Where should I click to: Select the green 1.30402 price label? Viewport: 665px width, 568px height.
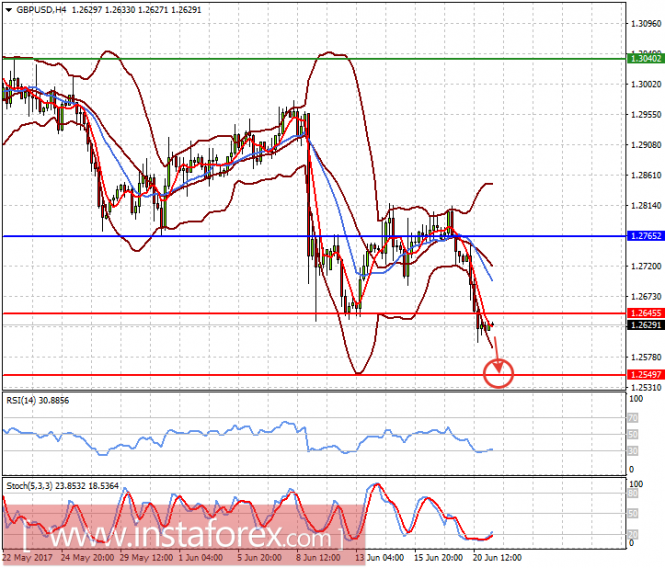point(645,59)
